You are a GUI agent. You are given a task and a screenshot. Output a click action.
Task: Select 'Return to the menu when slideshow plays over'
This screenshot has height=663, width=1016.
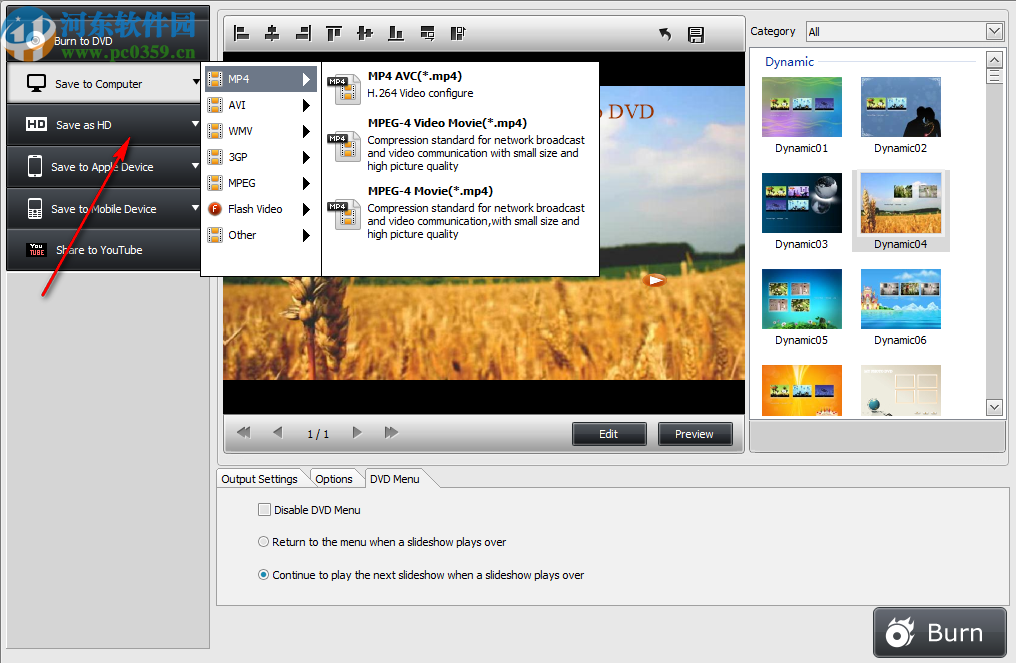click(x=263, y=541)
